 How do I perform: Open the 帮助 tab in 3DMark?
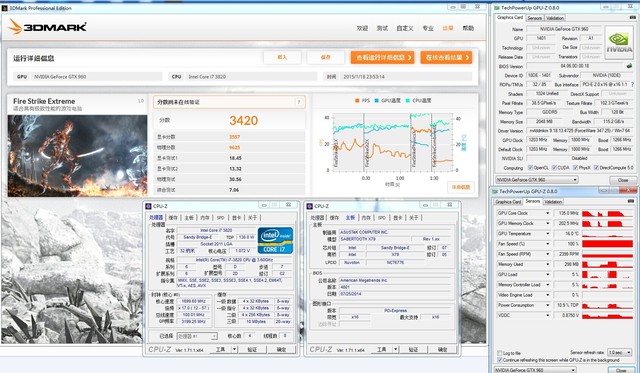tap(468, 28)
